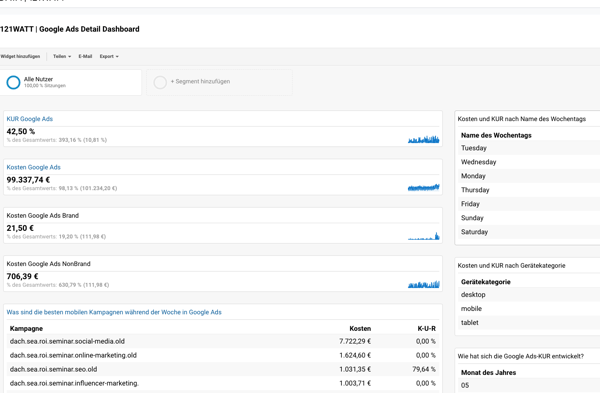Click the Kosten Google Ads NonBrand sparkline

click(424, 284)
